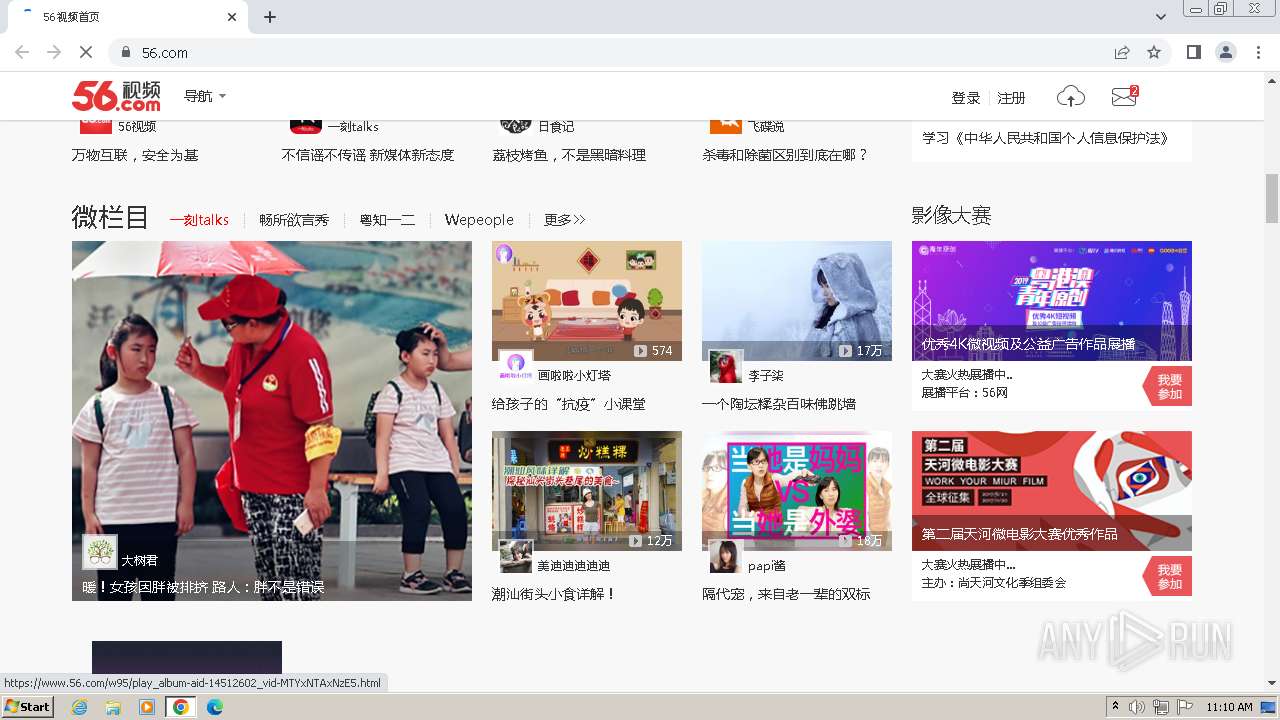Image resolution: width=1280 pixels, height=720 pixels.
Task: Open the media player taskbar icon
Action: [147, 707]
